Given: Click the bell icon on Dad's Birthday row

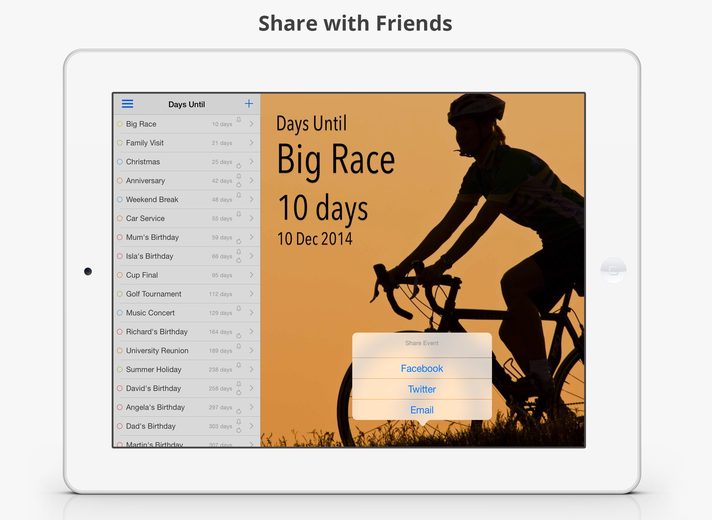Looking at the screenshot, I should click(x=239, y=422).
